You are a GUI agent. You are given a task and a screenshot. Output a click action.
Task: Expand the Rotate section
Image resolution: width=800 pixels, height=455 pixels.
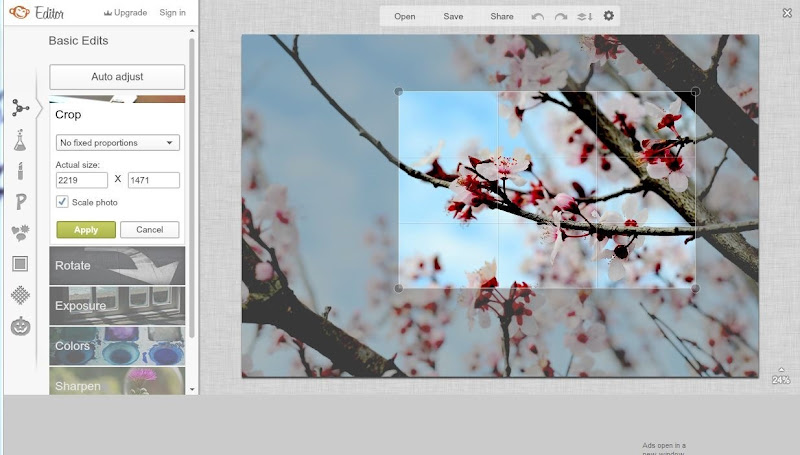117,266
